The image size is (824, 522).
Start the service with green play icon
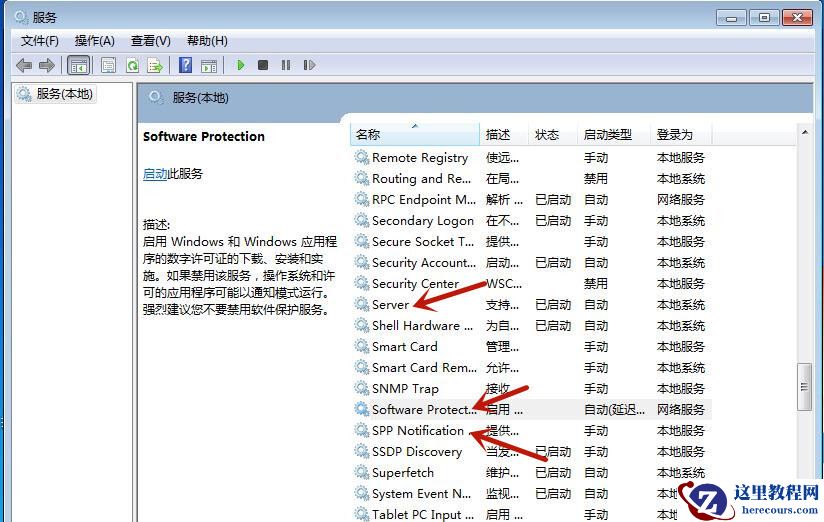(241, 65)
